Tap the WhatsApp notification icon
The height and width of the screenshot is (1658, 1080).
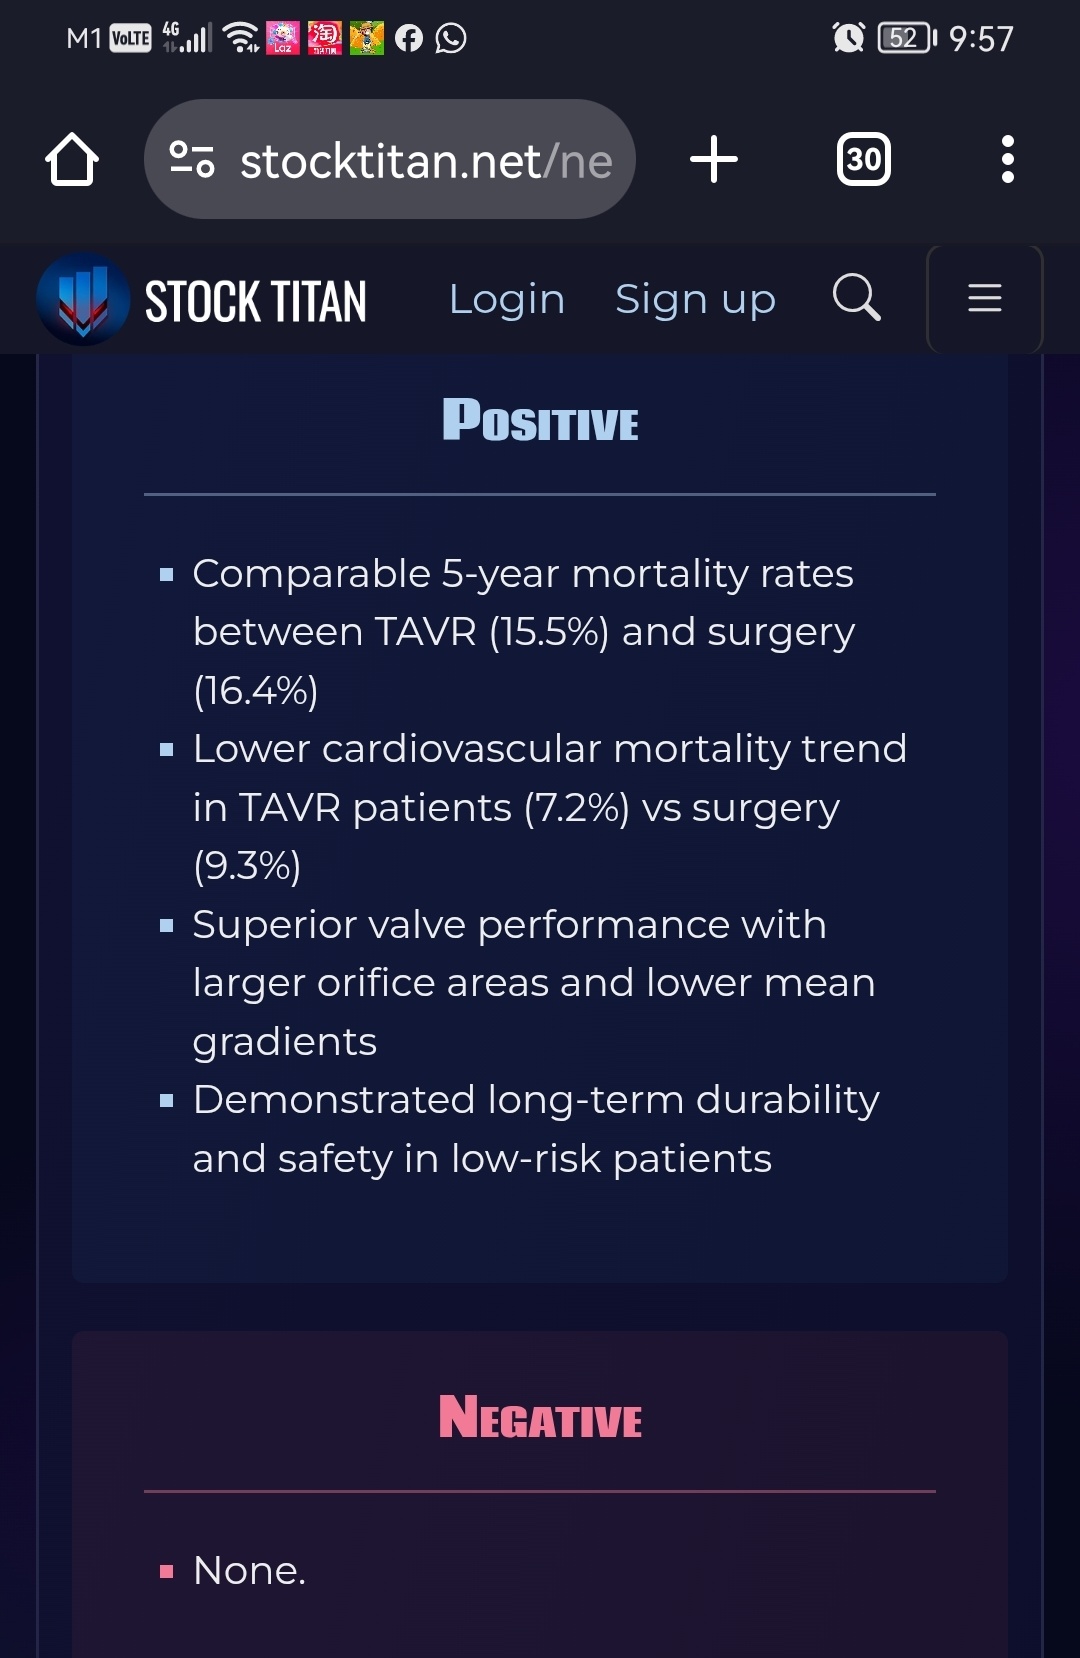coord(451,38)
